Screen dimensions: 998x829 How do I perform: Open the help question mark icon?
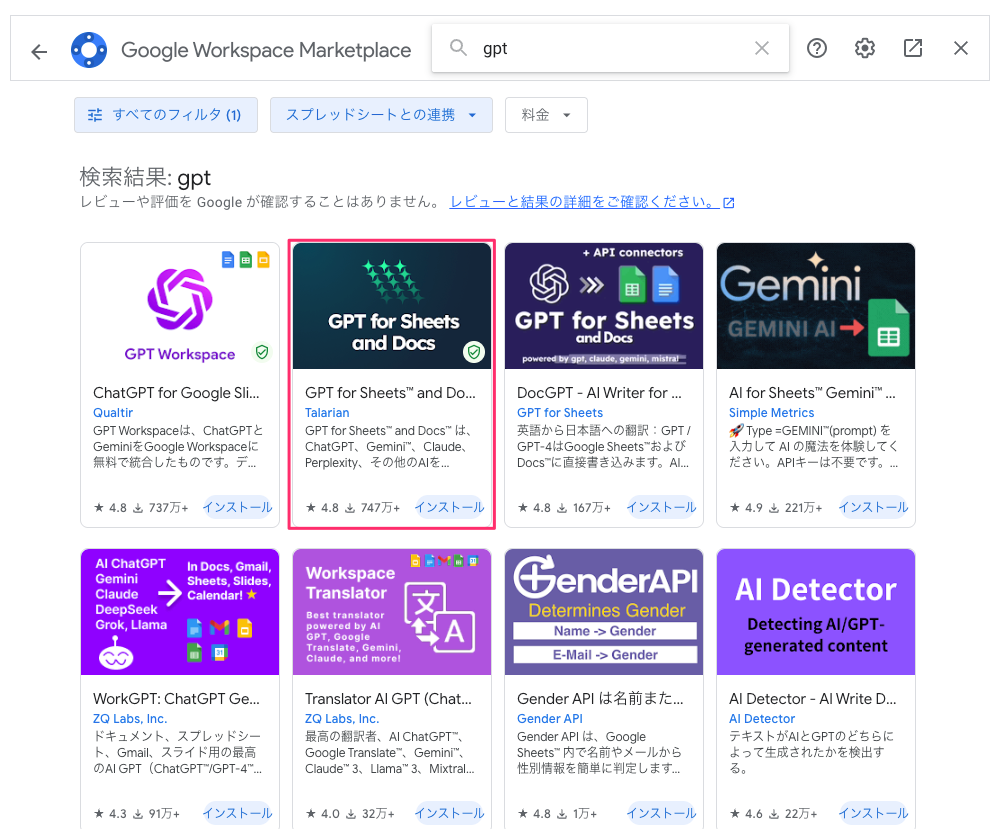coord(817,48)
